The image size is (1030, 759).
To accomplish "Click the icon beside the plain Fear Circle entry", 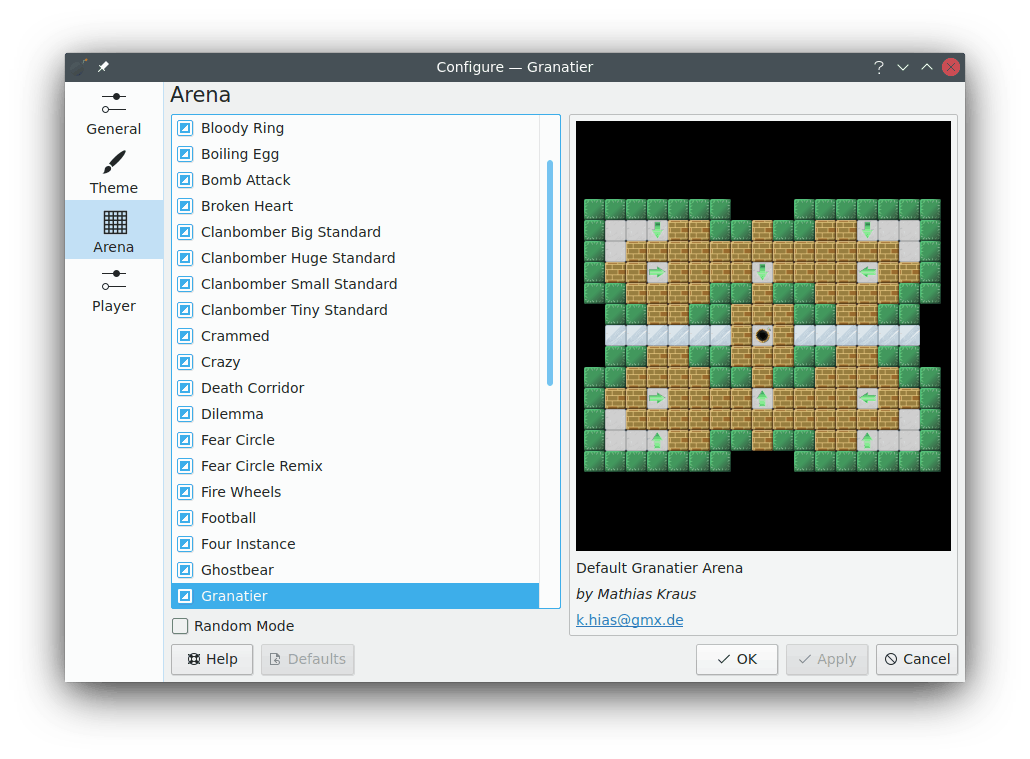I will (x=185, y=440).
